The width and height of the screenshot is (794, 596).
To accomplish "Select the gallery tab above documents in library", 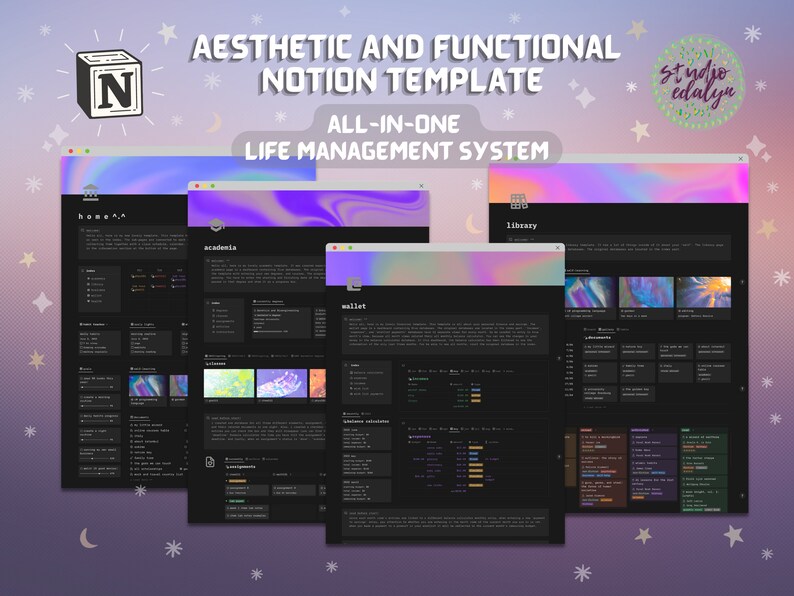I will click(x=606, y=329).
